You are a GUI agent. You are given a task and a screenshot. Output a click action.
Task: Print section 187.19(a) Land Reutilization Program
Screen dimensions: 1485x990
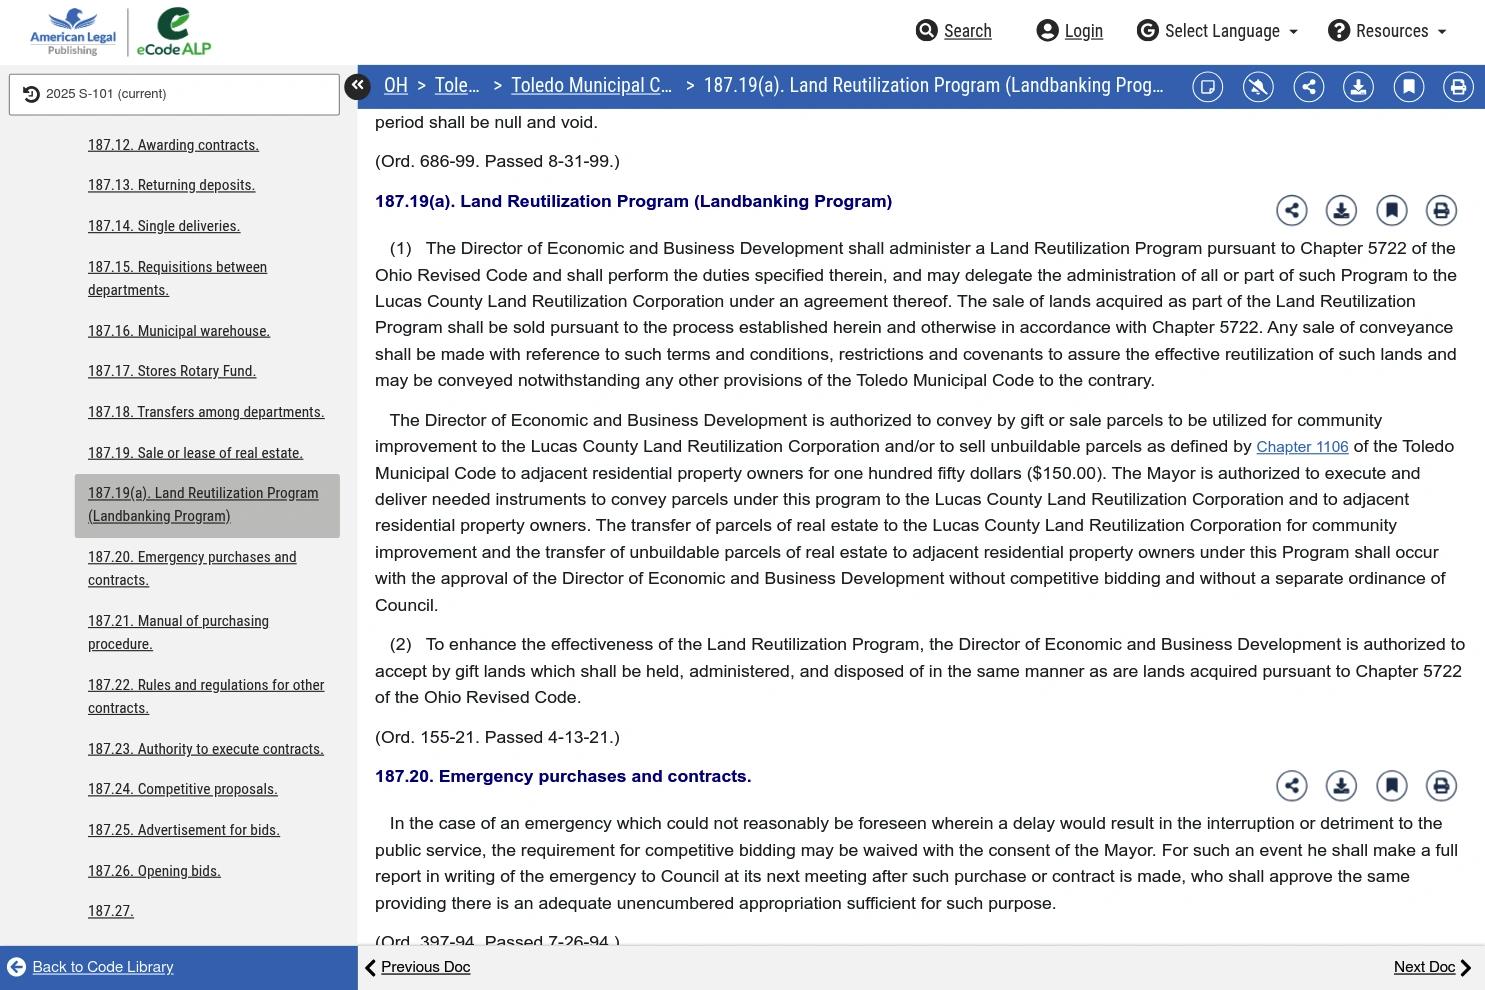(1441, 210)
